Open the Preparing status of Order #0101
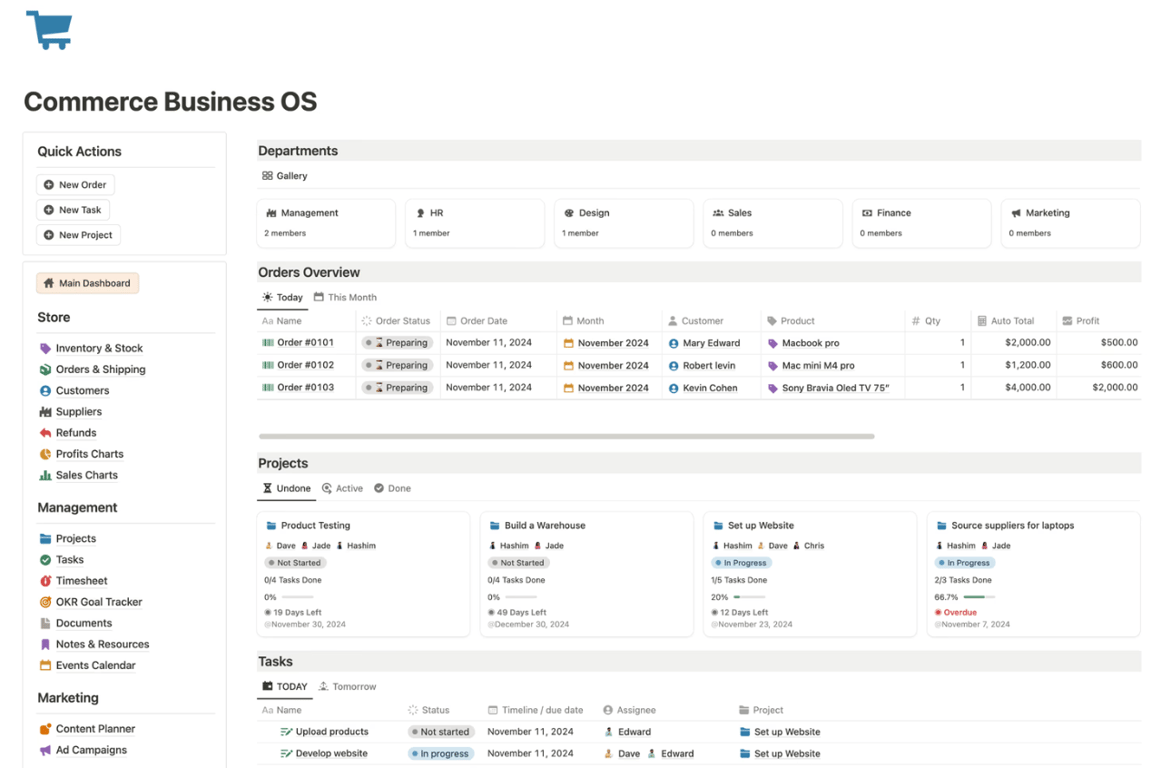 point(397,343)
